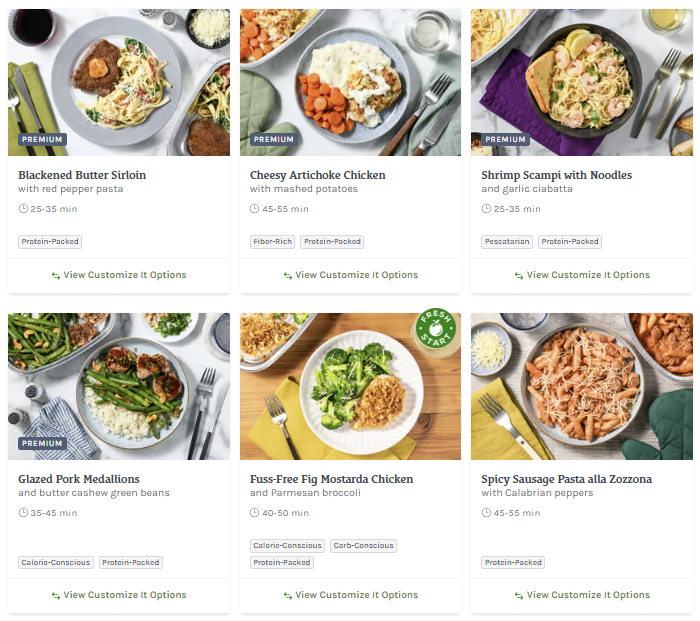700x621 pixels.
Task: Click Premium badge on Blackened Butter Sirloin image
Action: pyautogui.click(x=42, y=140)
